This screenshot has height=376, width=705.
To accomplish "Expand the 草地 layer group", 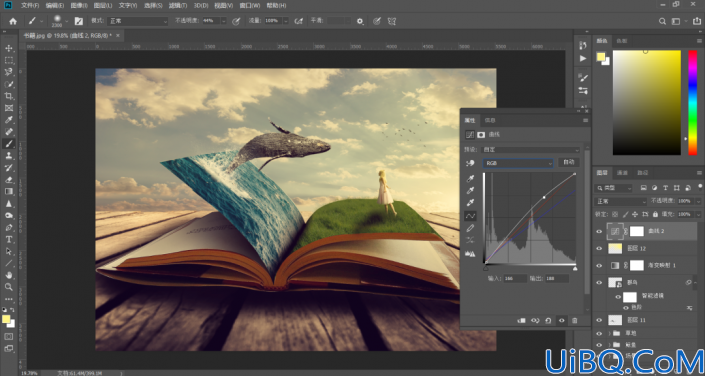I will coord(610,333).
